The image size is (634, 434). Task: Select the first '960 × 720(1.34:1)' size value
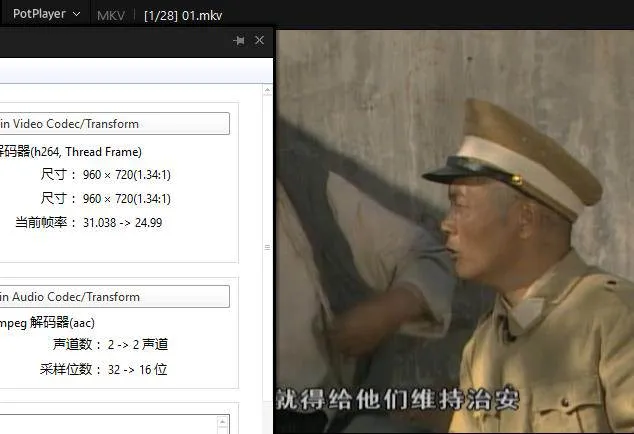[x=127, y=175]
